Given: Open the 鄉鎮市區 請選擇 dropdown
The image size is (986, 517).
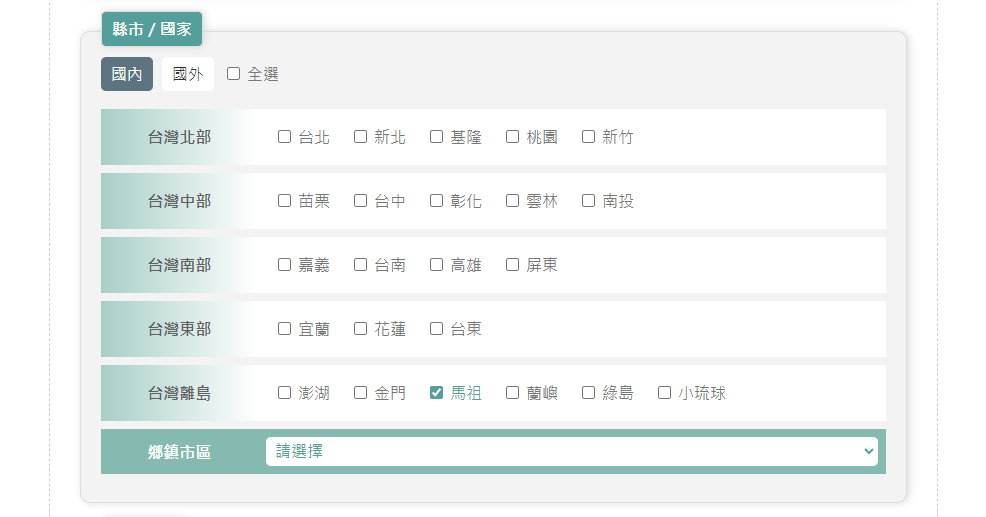Looking at the screenshot, I should 571,452.
